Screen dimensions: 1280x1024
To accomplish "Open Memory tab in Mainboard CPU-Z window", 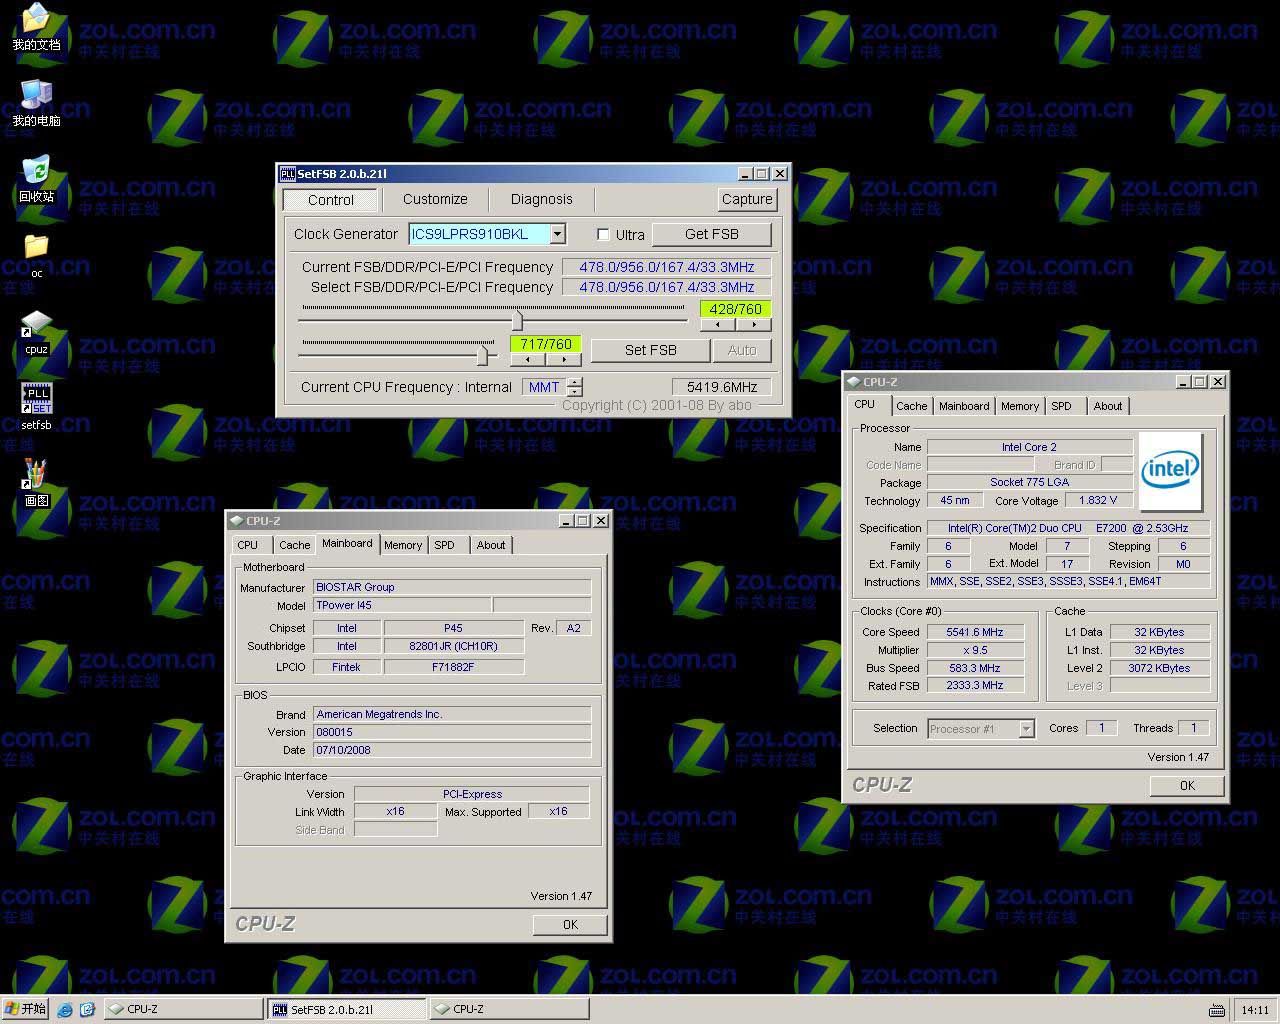I will click(x=403, y=545).
